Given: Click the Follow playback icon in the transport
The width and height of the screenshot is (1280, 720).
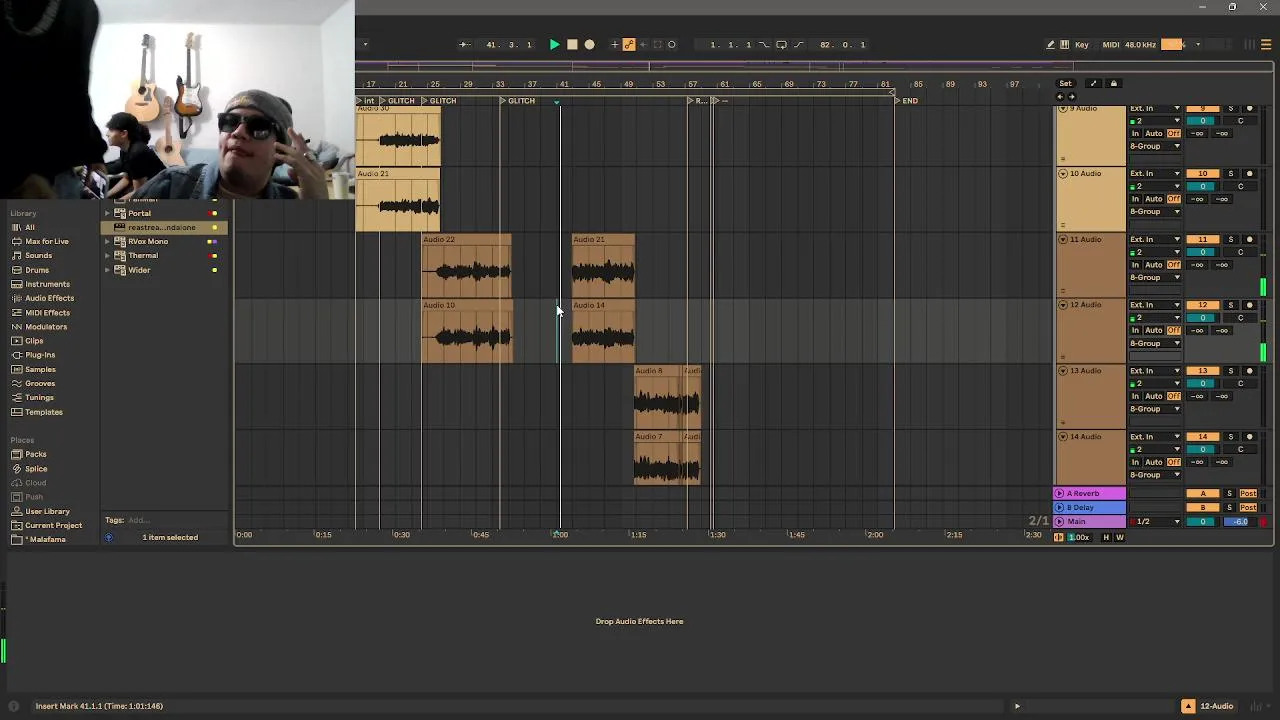Looking at the screenshot, I should pos(464,45).
